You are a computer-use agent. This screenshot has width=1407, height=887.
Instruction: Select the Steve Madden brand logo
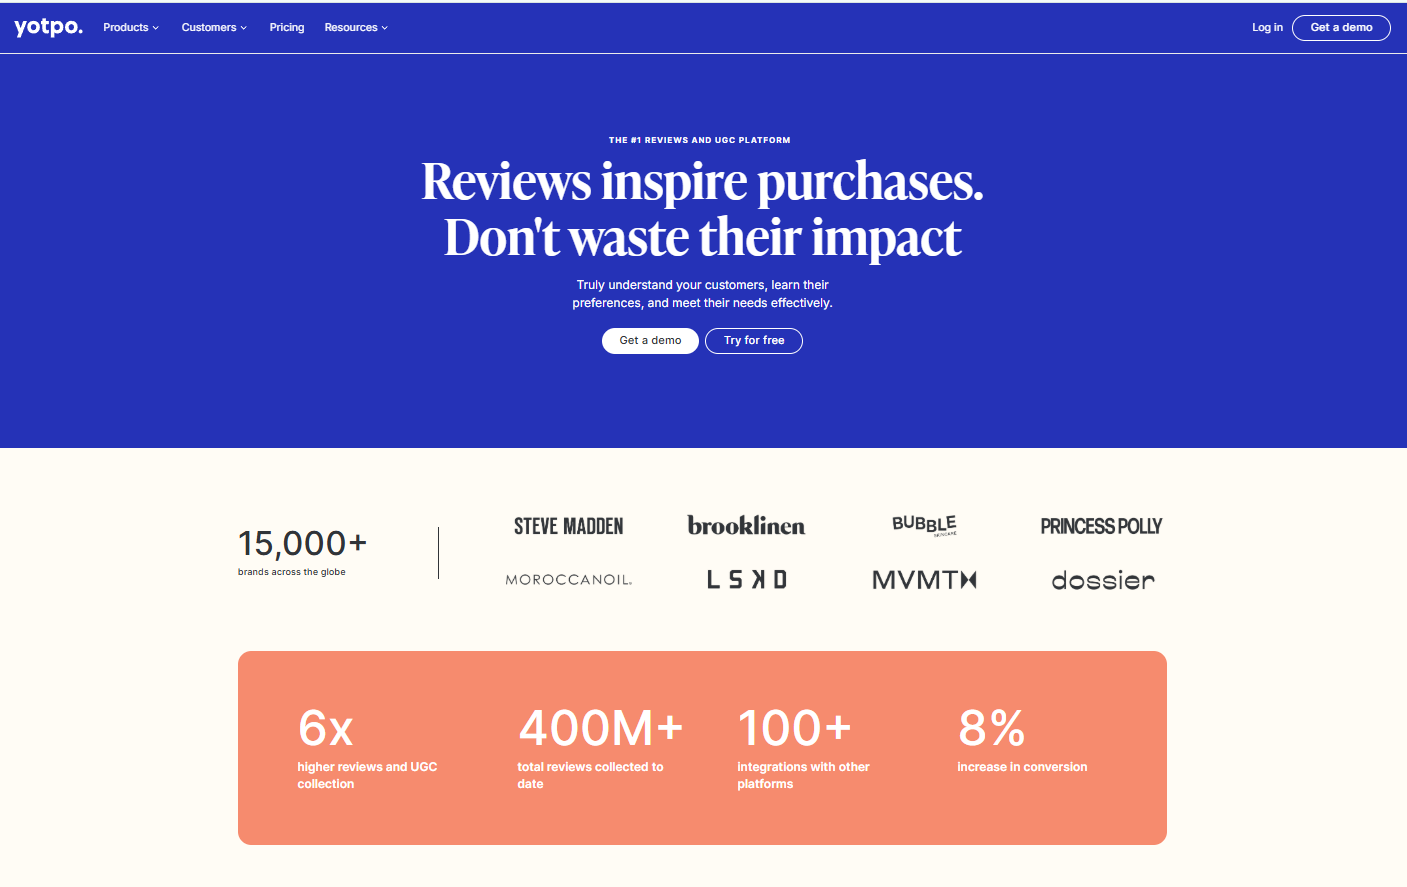point(568,525)
